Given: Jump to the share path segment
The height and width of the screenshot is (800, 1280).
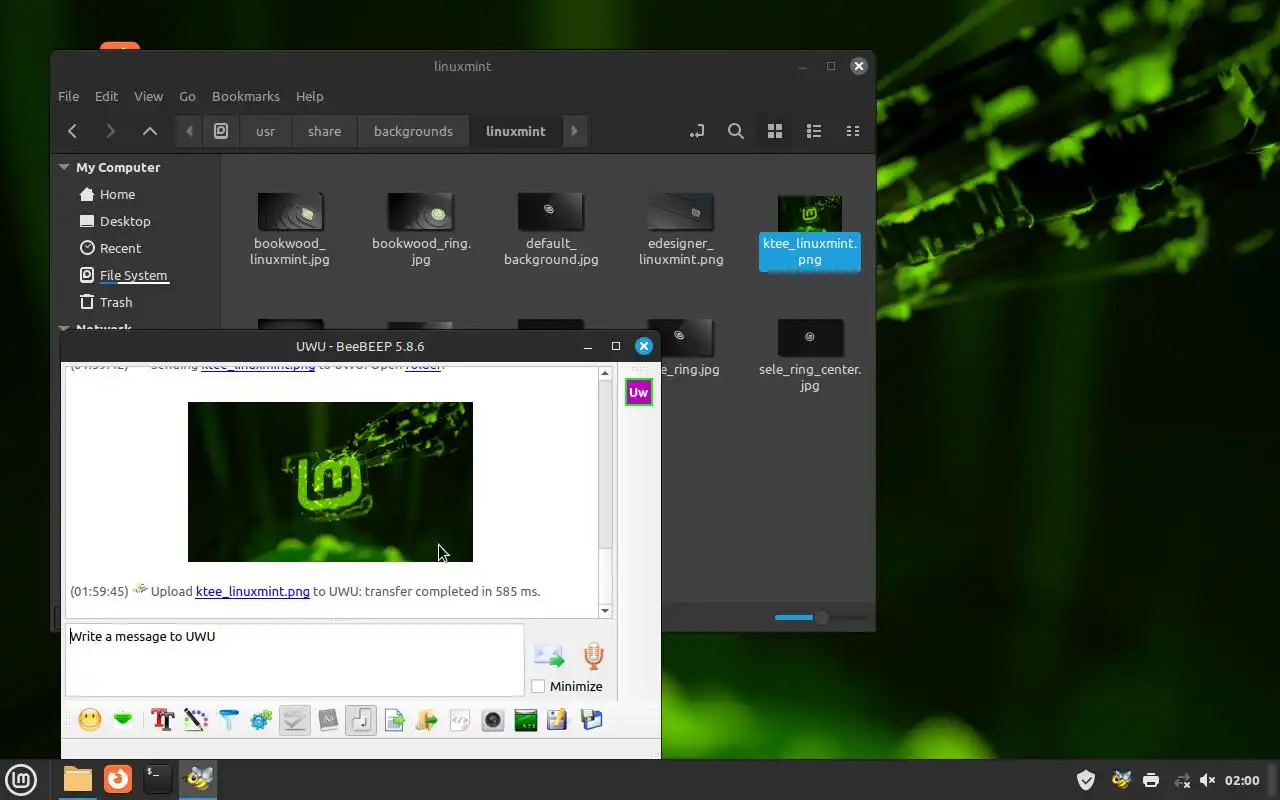Looking at the screenshot, I should (324, 131).
